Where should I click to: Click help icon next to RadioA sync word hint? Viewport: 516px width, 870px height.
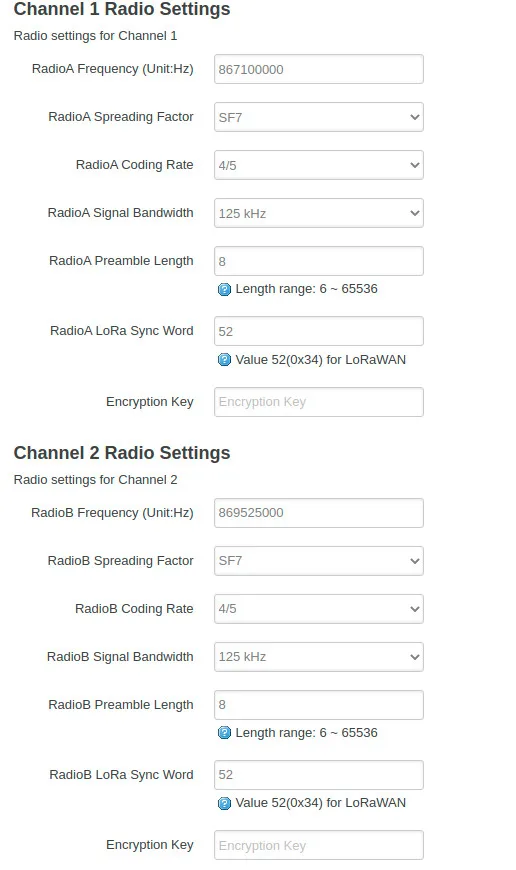[x=224, y=360]
